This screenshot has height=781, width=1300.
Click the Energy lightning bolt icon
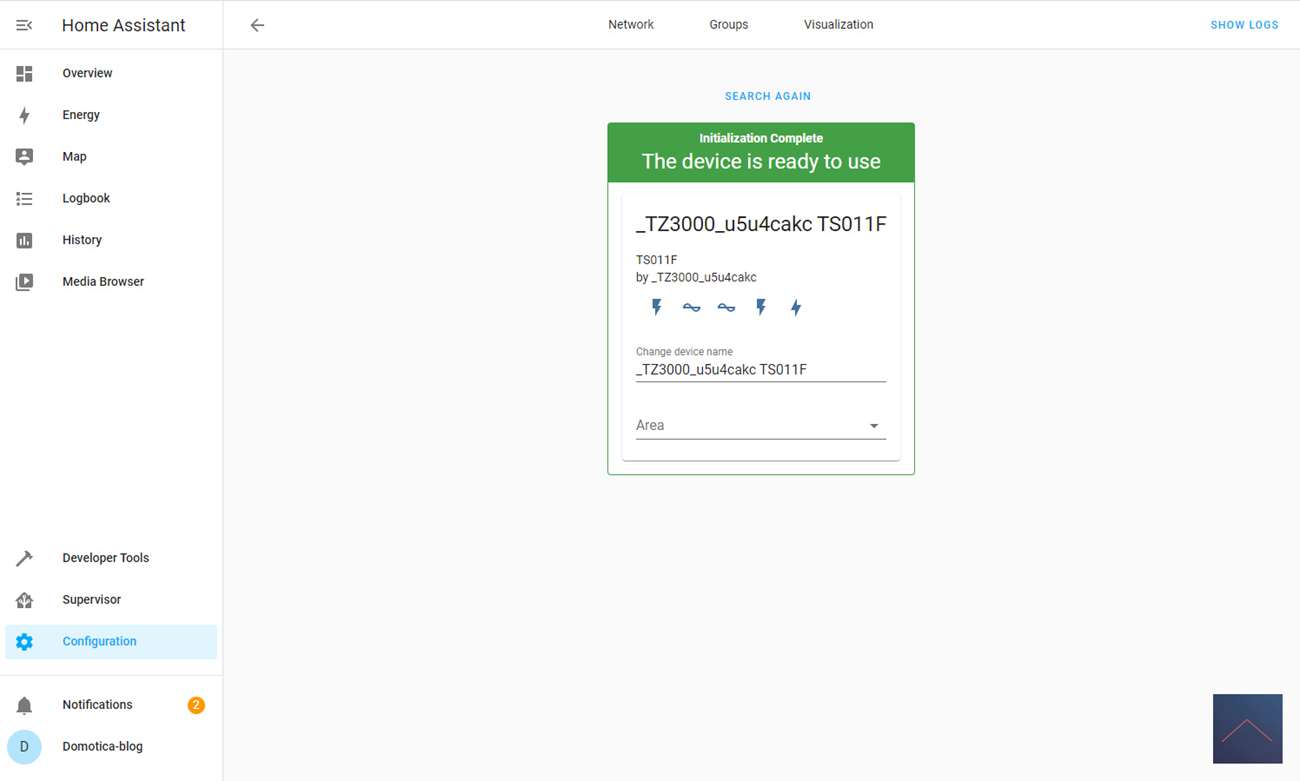[24, 115]
